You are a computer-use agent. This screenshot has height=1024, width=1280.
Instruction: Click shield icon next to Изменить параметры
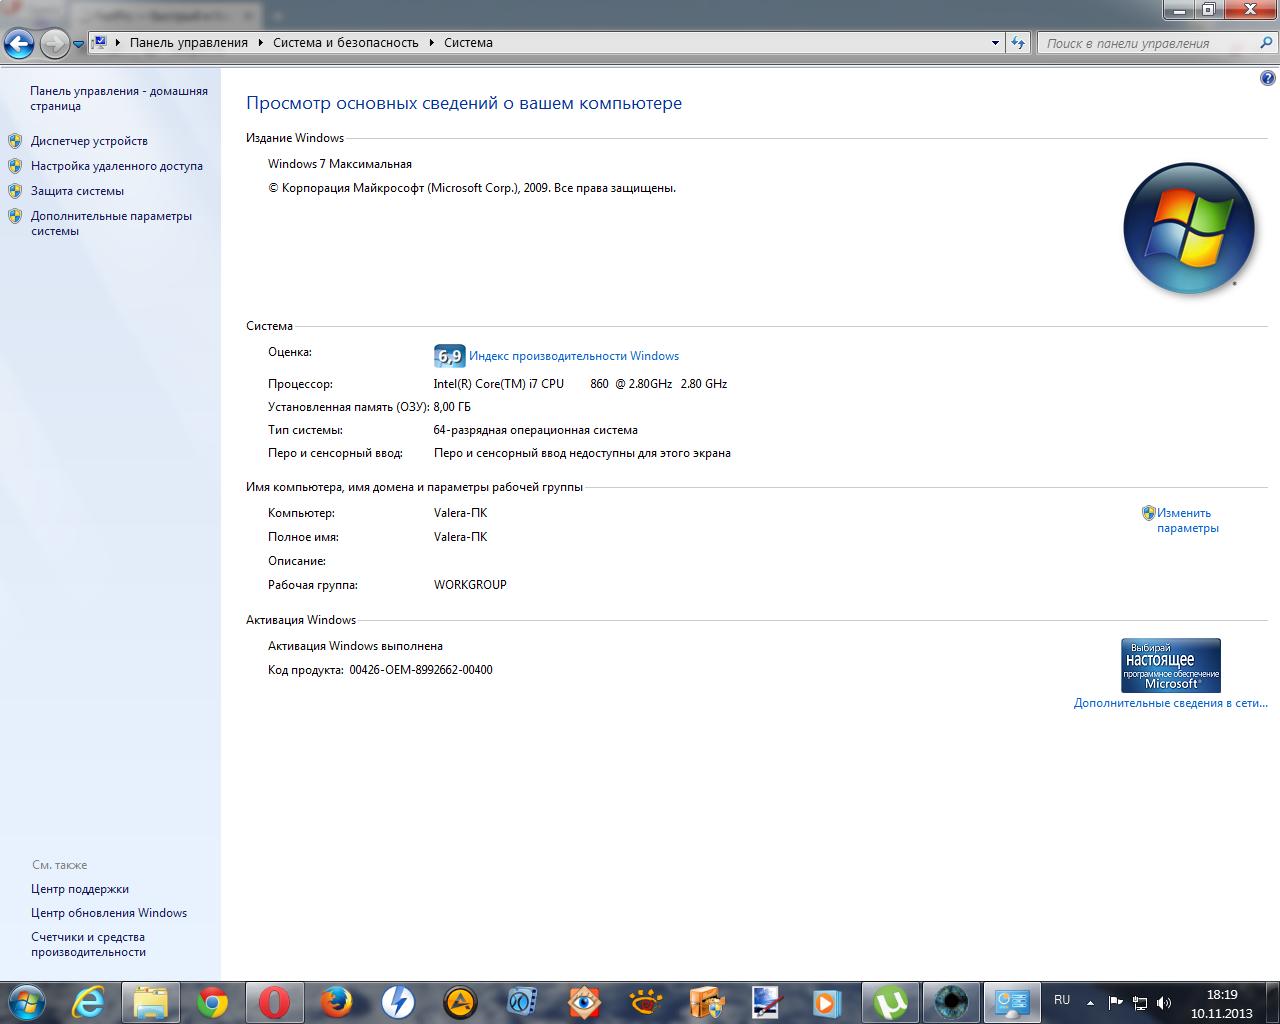(x=1149, y=513)
